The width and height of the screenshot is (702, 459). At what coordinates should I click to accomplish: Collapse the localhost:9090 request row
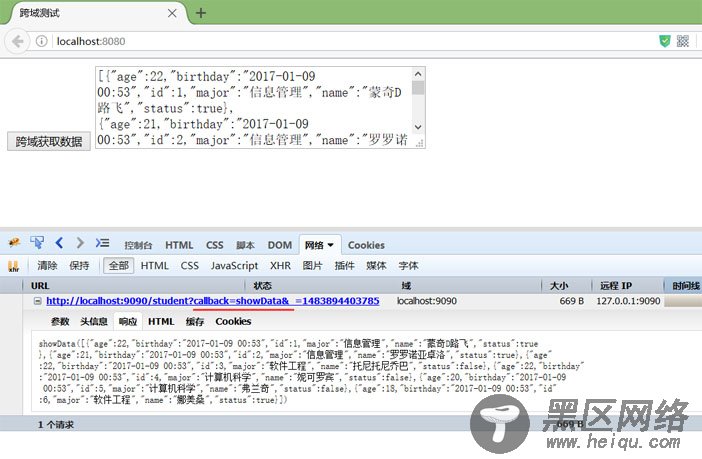(38, 301)
